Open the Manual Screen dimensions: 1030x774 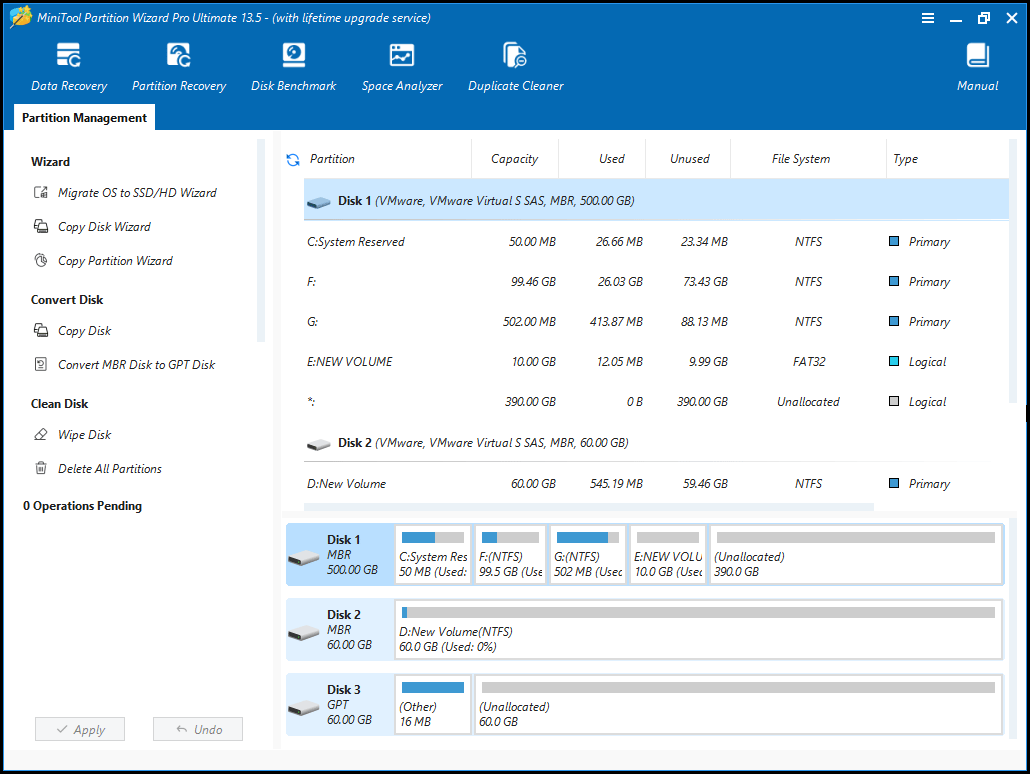click(977, 65)
